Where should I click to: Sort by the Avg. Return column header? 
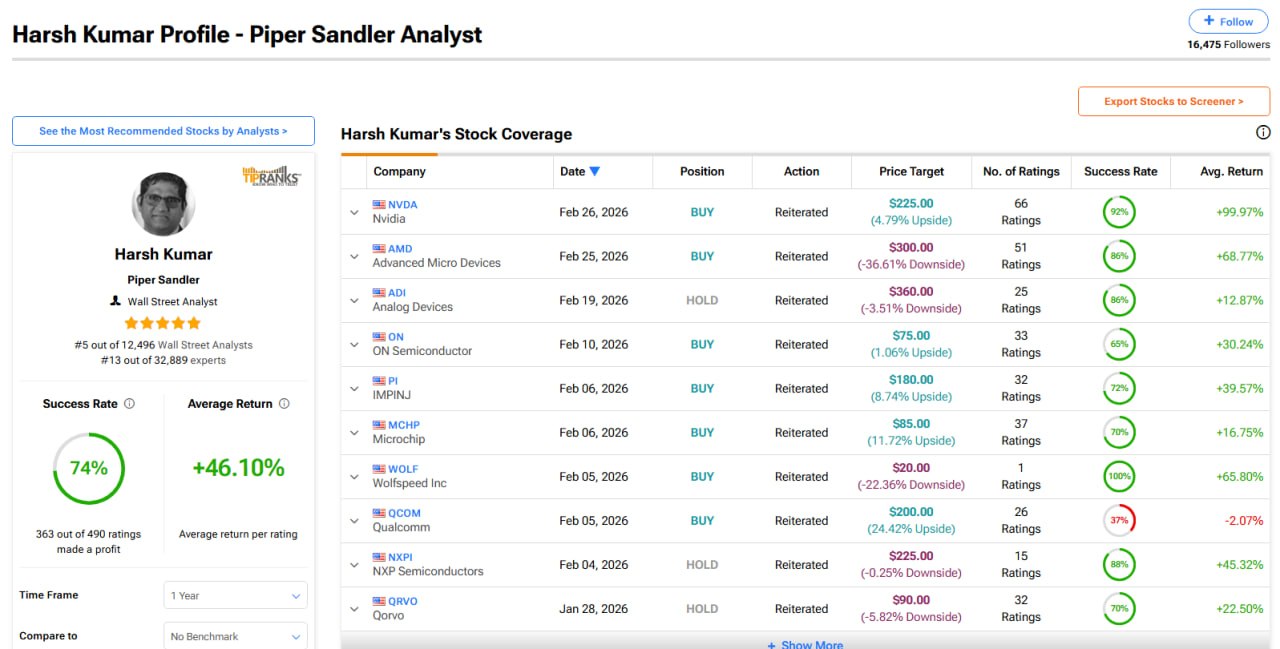tap(1231, 171)
